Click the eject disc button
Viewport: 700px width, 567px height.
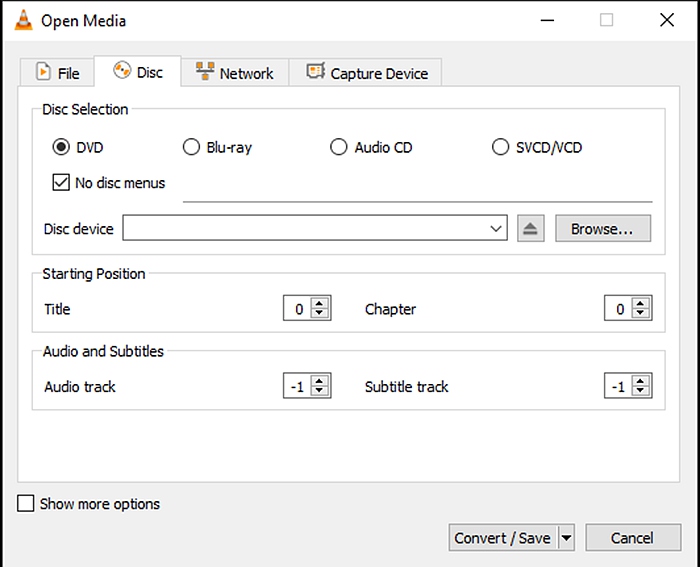pos(530,229)
